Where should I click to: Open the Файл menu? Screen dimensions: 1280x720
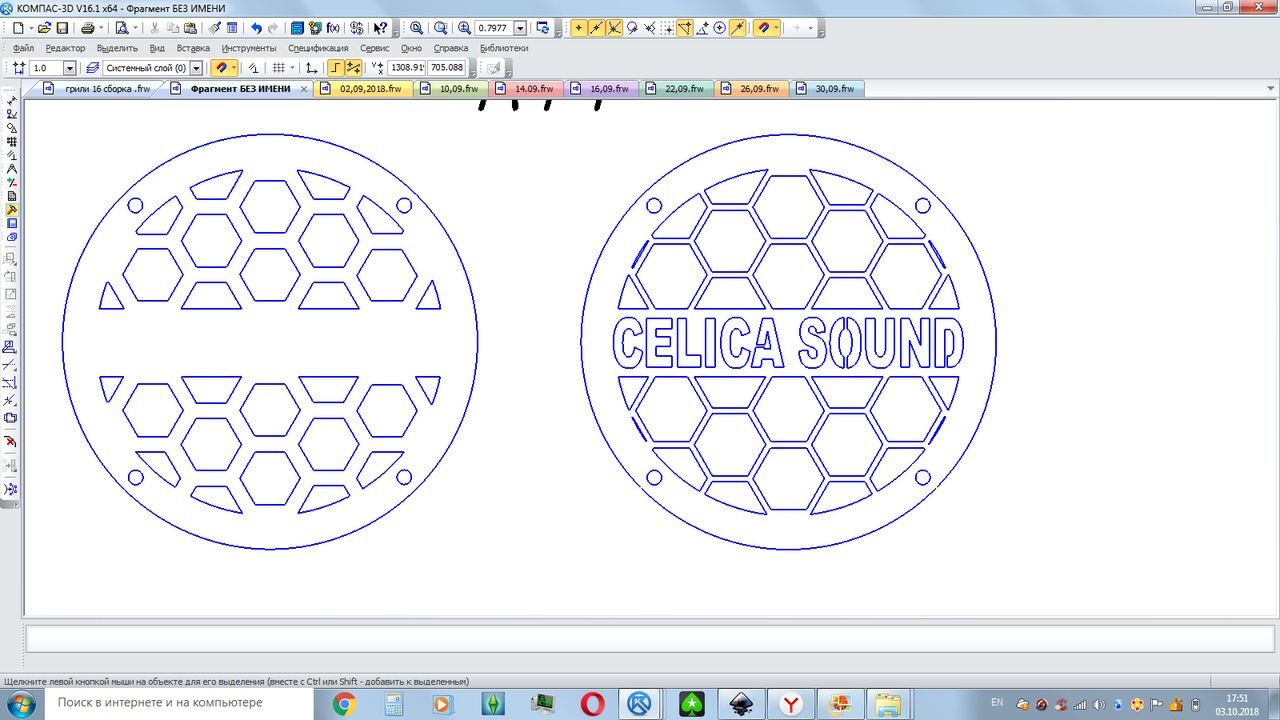click(x=23, y=48)
